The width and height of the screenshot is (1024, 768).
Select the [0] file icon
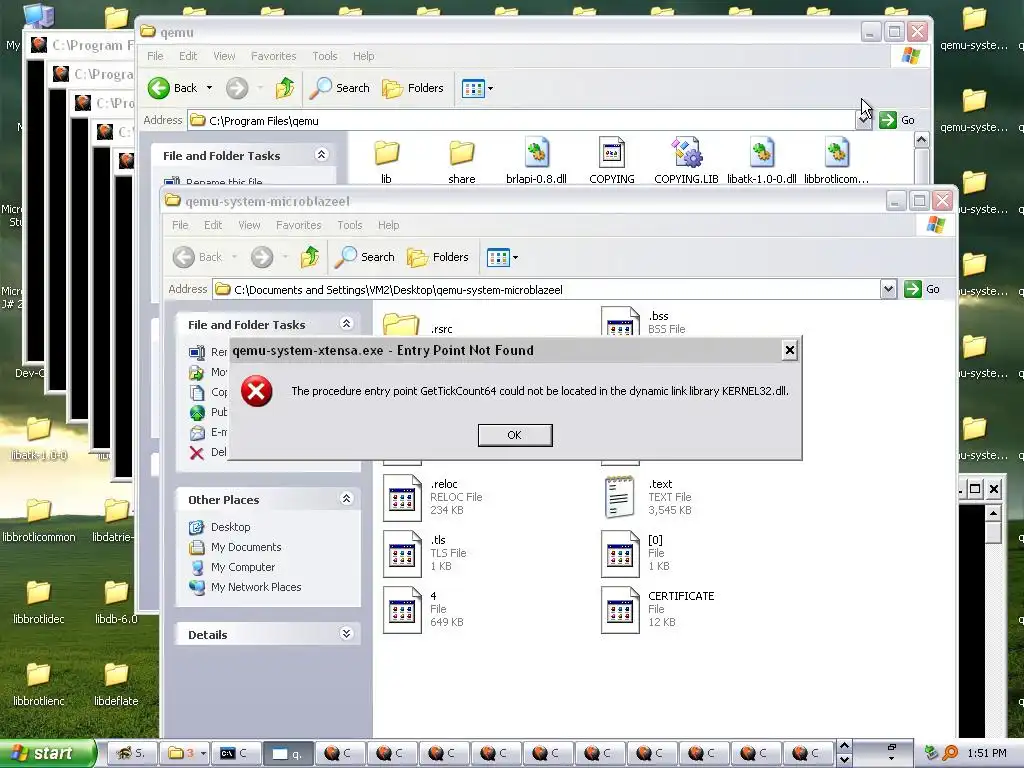(x=620, y=554)
